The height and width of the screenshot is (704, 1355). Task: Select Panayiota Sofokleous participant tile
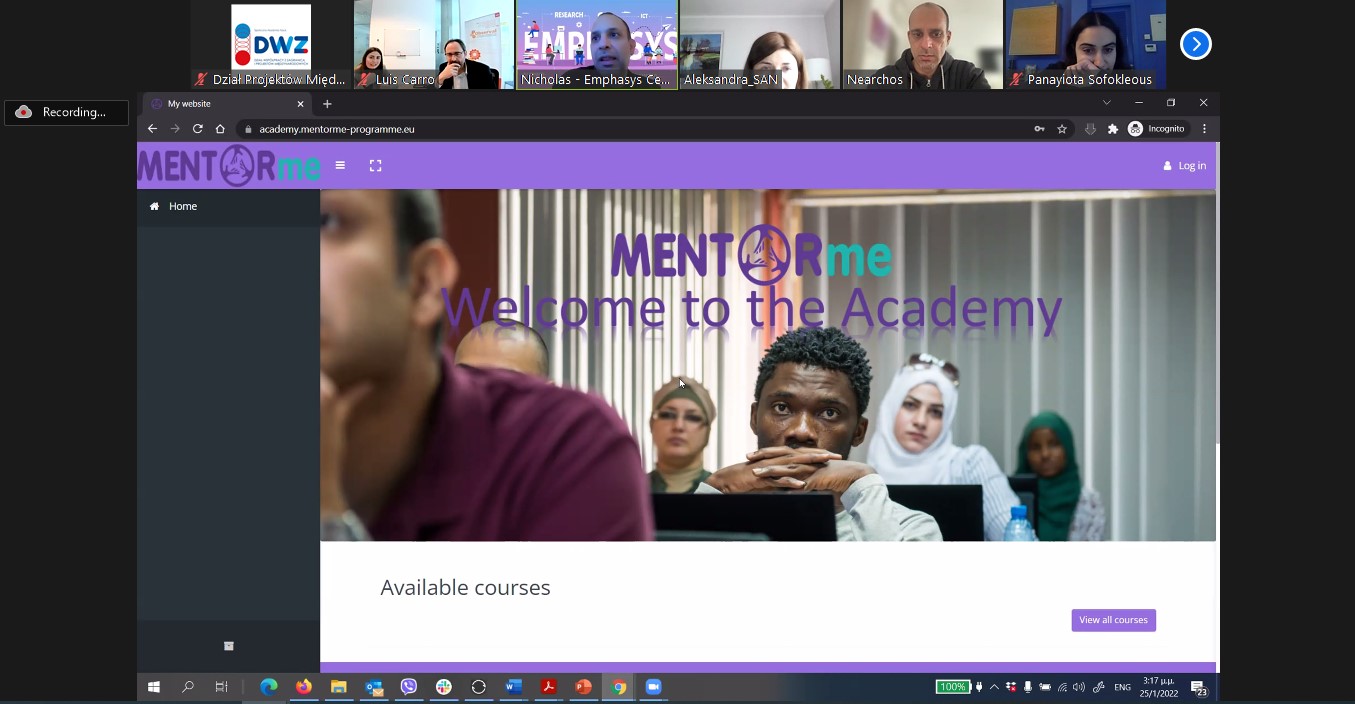coord(1086,45)
